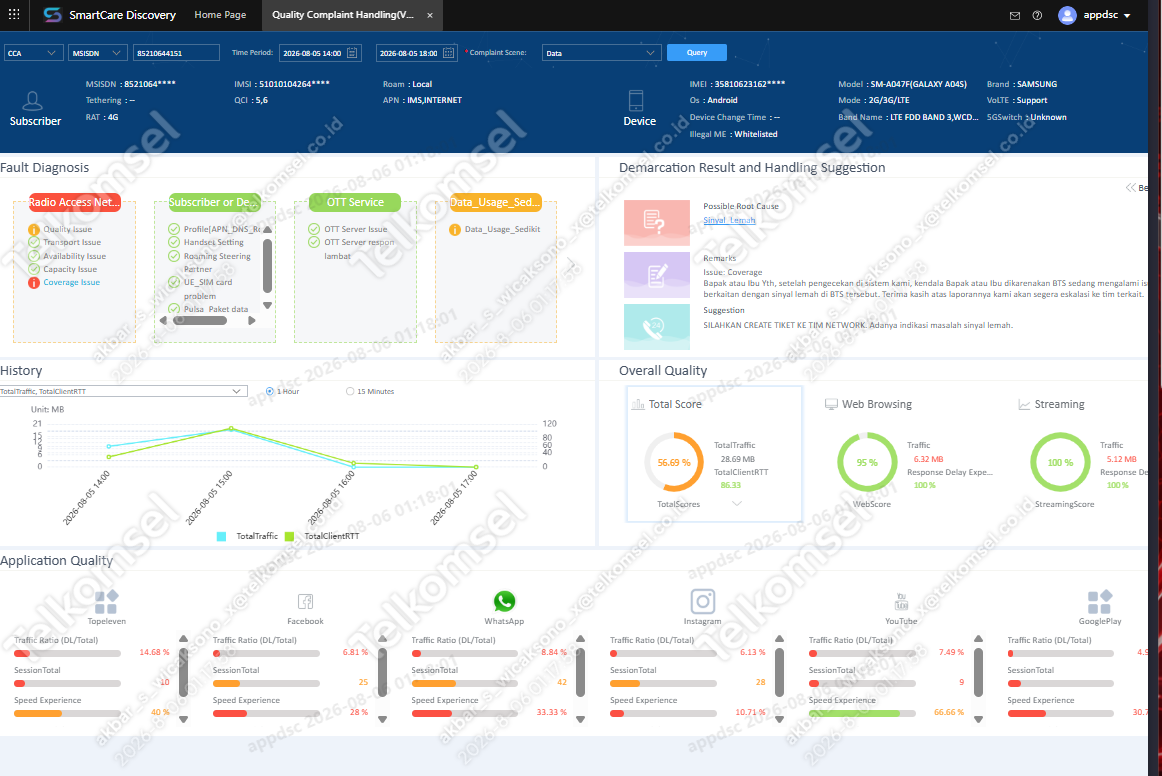Click the Web Browsing monitor icon
Image resolution: width=1162 pixels, height=776 pixels.
pos(831,404)
